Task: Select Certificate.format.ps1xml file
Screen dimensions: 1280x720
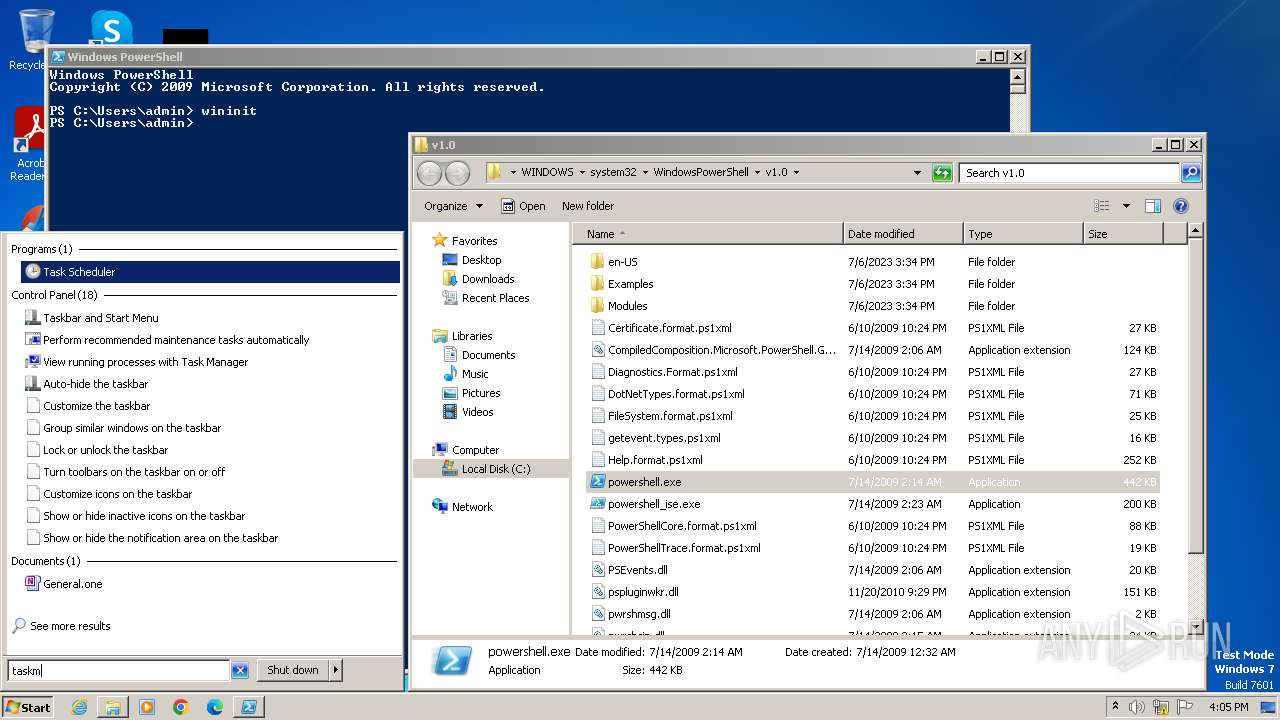Action: [669, 328]
